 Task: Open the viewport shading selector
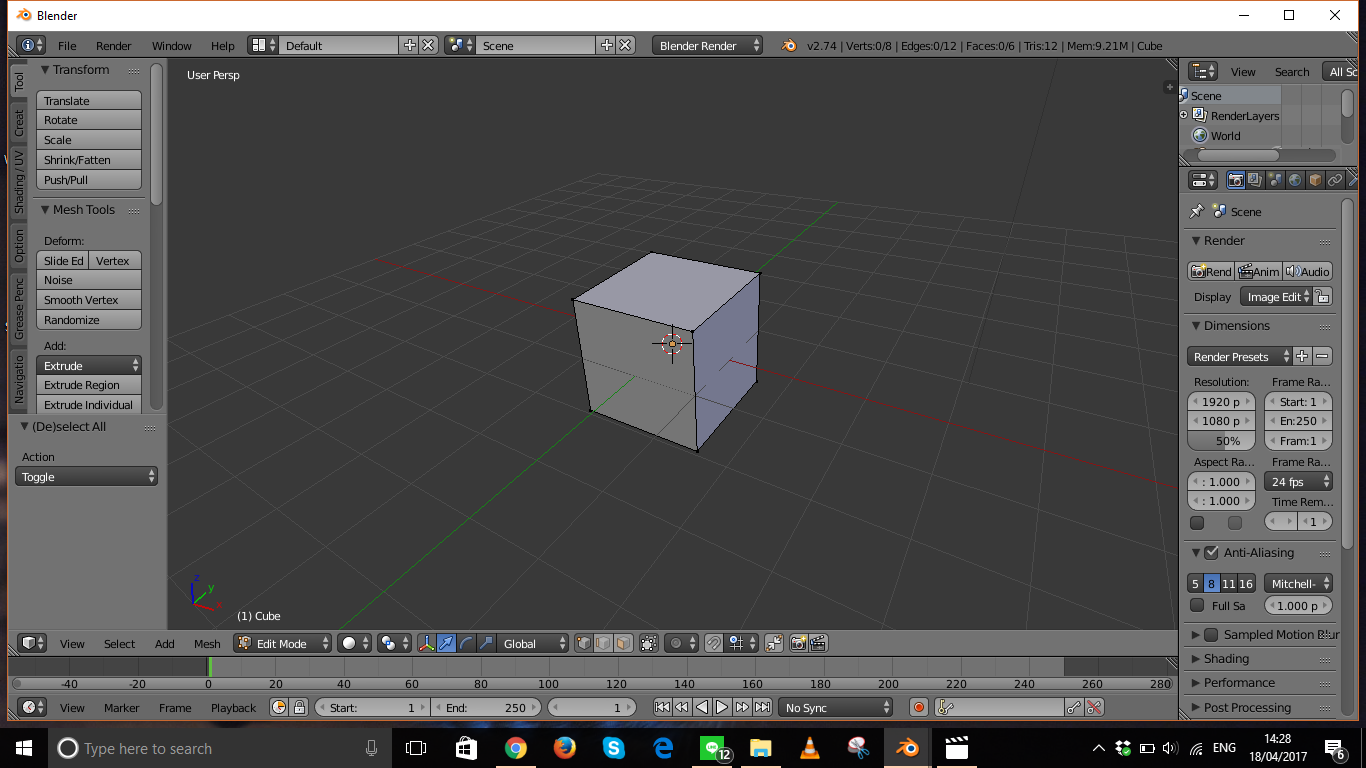pos(354,643)
